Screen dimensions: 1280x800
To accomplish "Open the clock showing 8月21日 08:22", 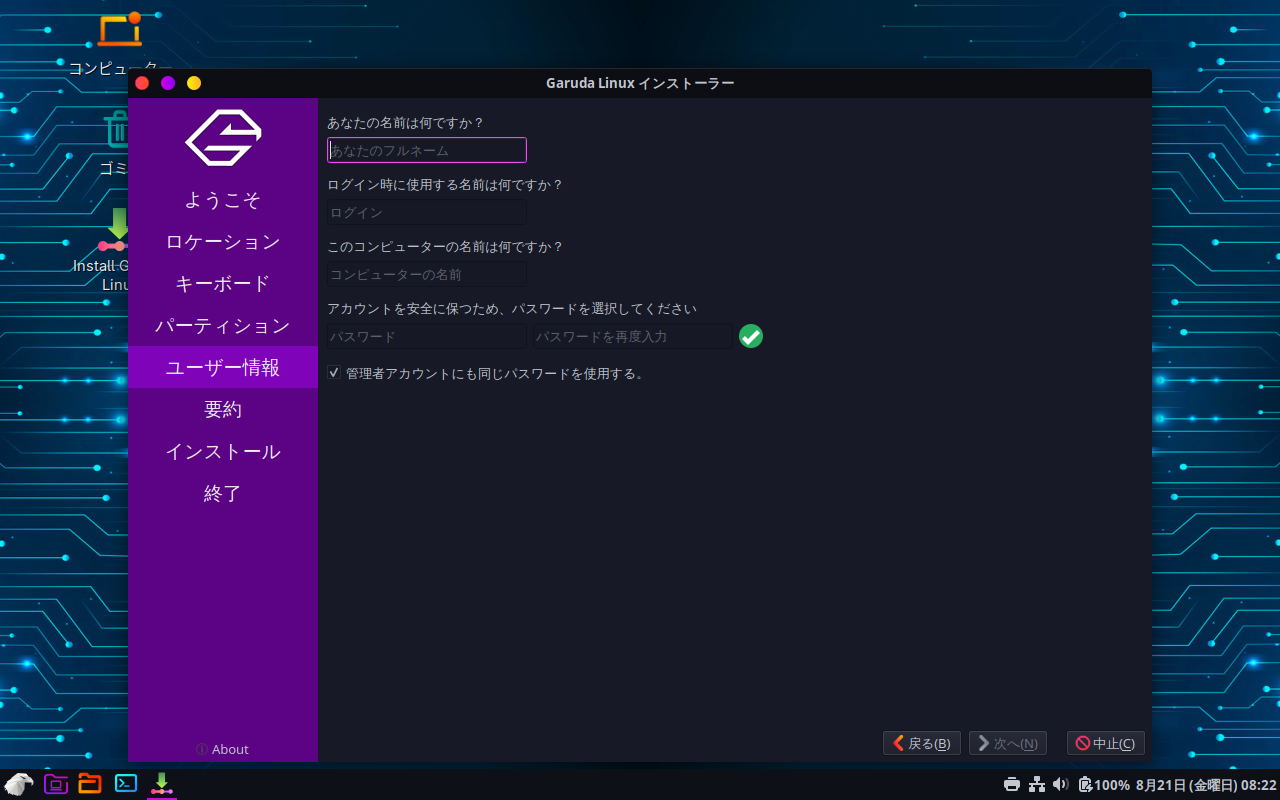I will click(1206, 785).
